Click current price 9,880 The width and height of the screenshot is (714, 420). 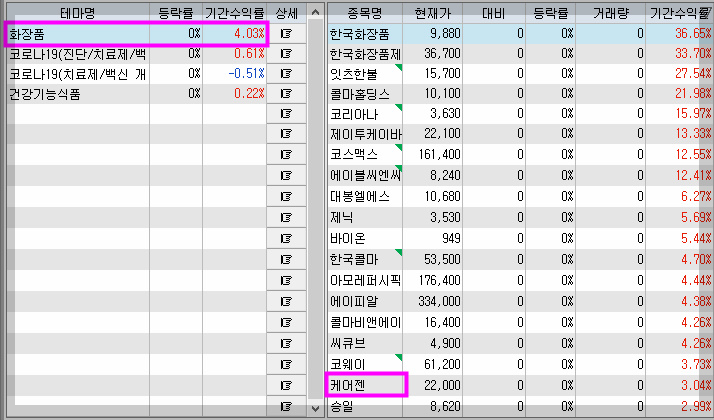tap(445, 34)
